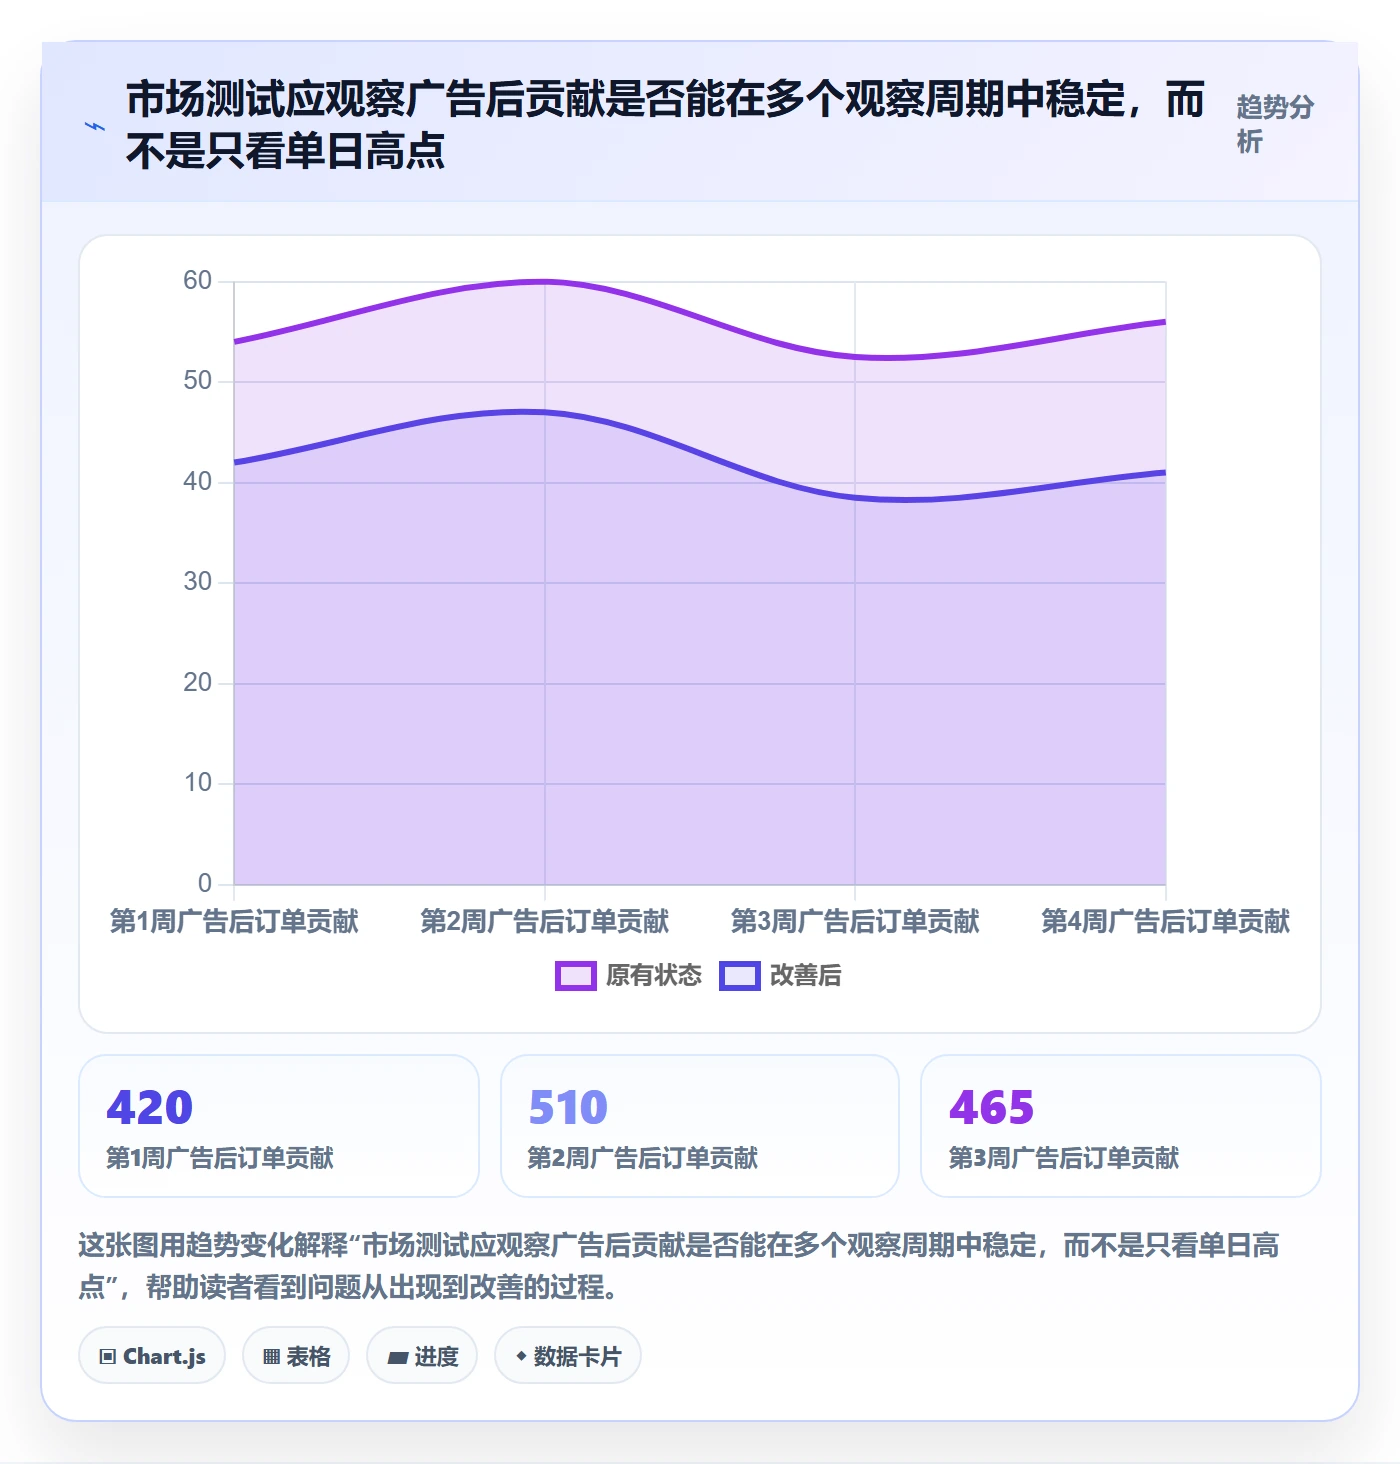Toggle the 原有状态 legend series
Image resolution: width=1400 pixels, height=1464 pixels.
tap(629, 975)
